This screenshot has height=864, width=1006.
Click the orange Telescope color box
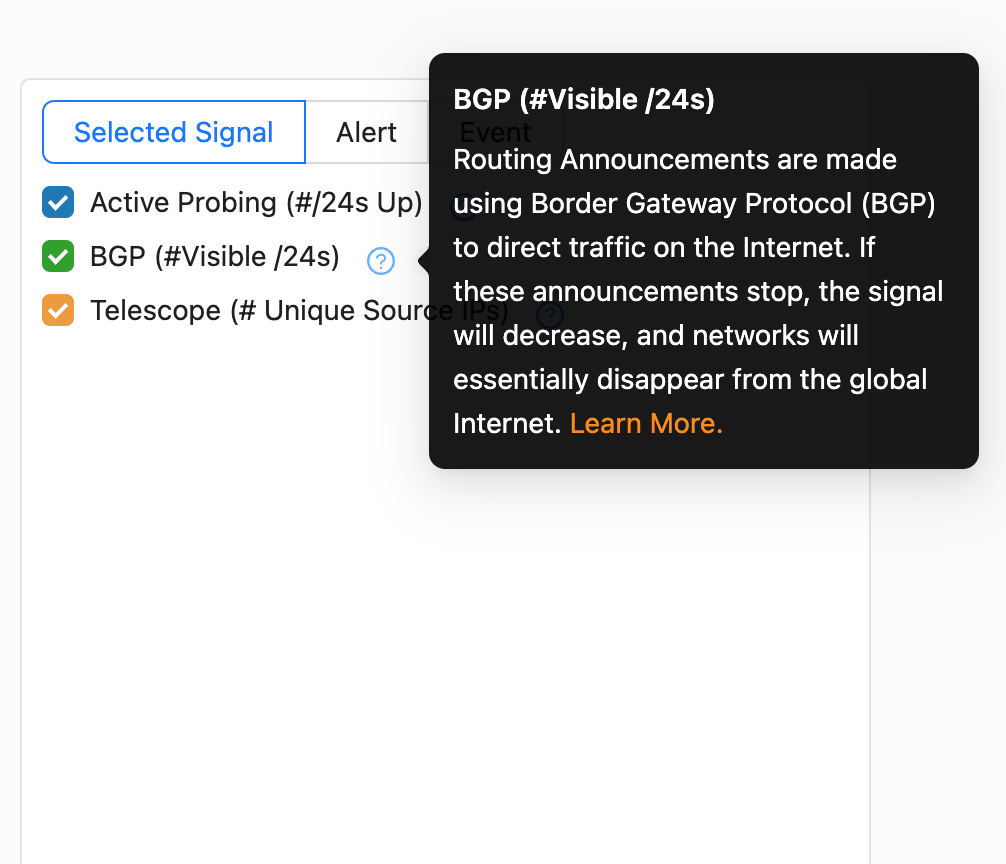(x=58, y=311)
